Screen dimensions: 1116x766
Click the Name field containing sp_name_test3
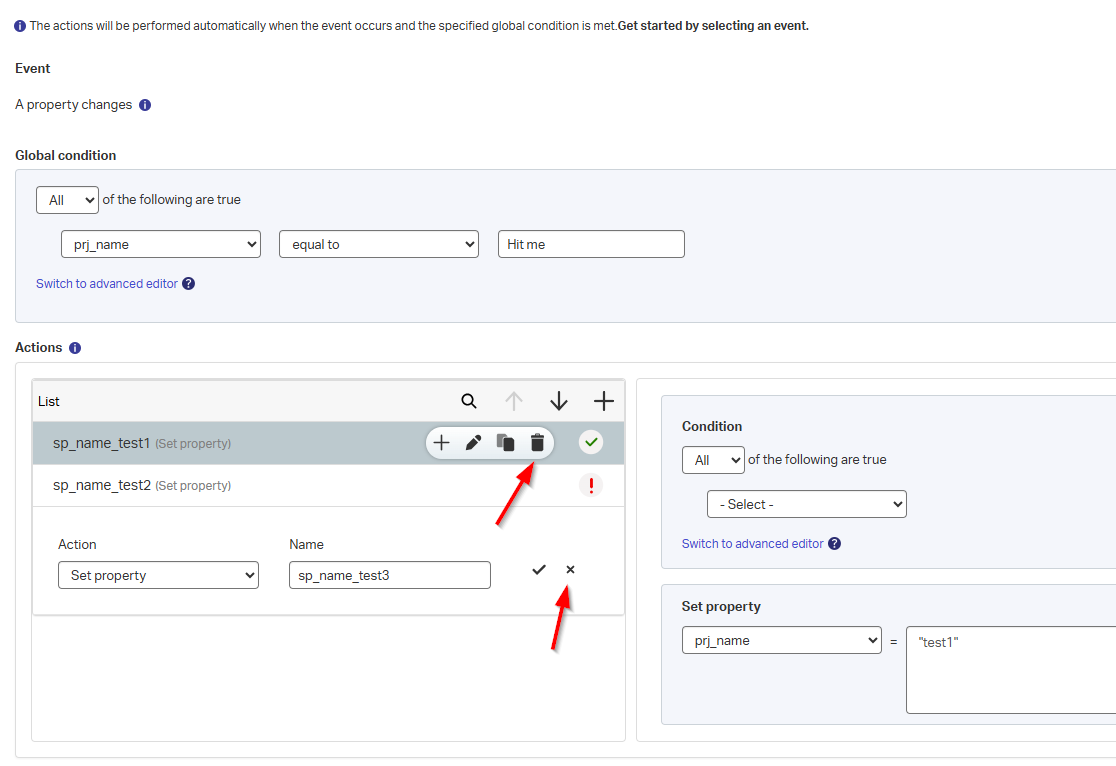click(389, 575)
